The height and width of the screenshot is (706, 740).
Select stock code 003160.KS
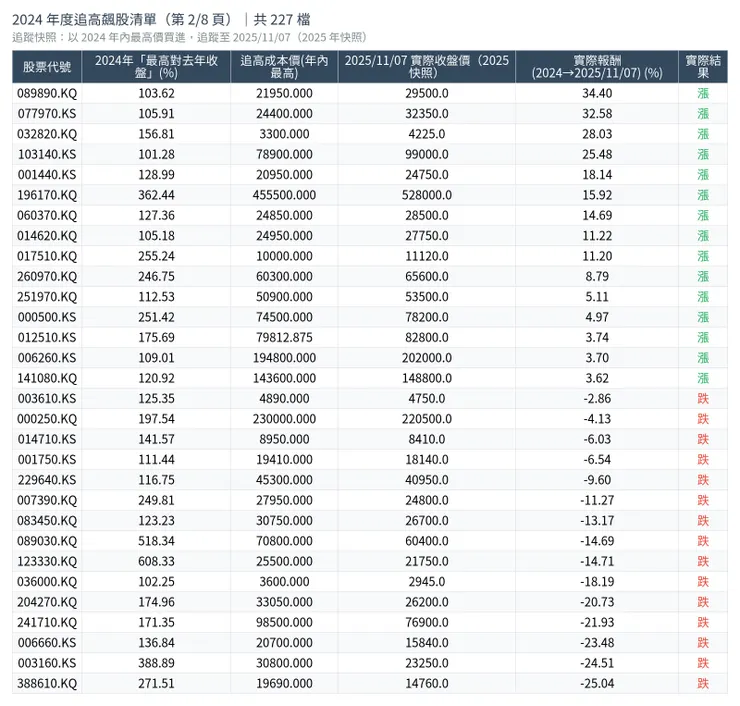(x=47, y=663)
